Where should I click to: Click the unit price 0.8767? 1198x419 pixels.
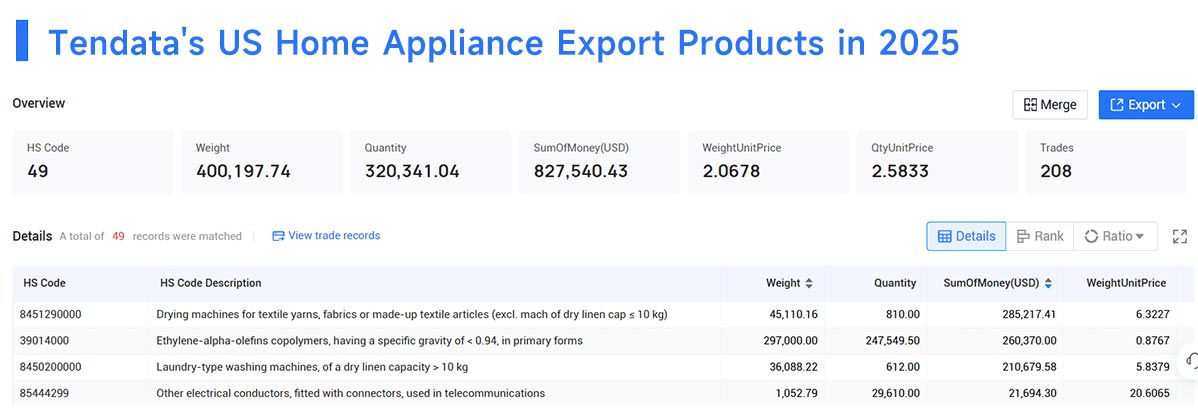1153,340
